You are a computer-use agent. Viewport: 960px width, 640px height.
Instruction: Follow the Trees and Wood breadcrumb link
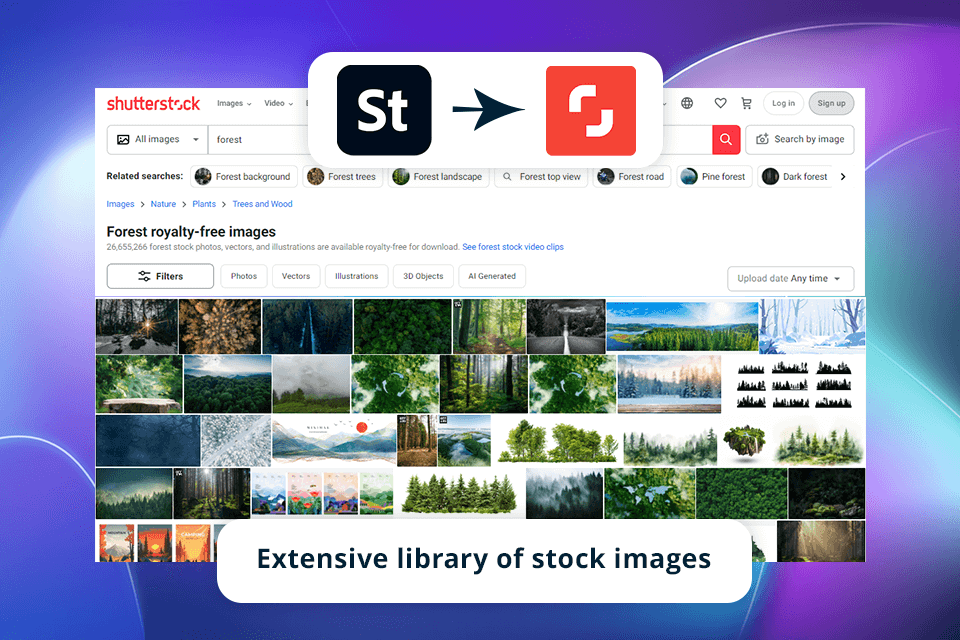click(262, 204)
